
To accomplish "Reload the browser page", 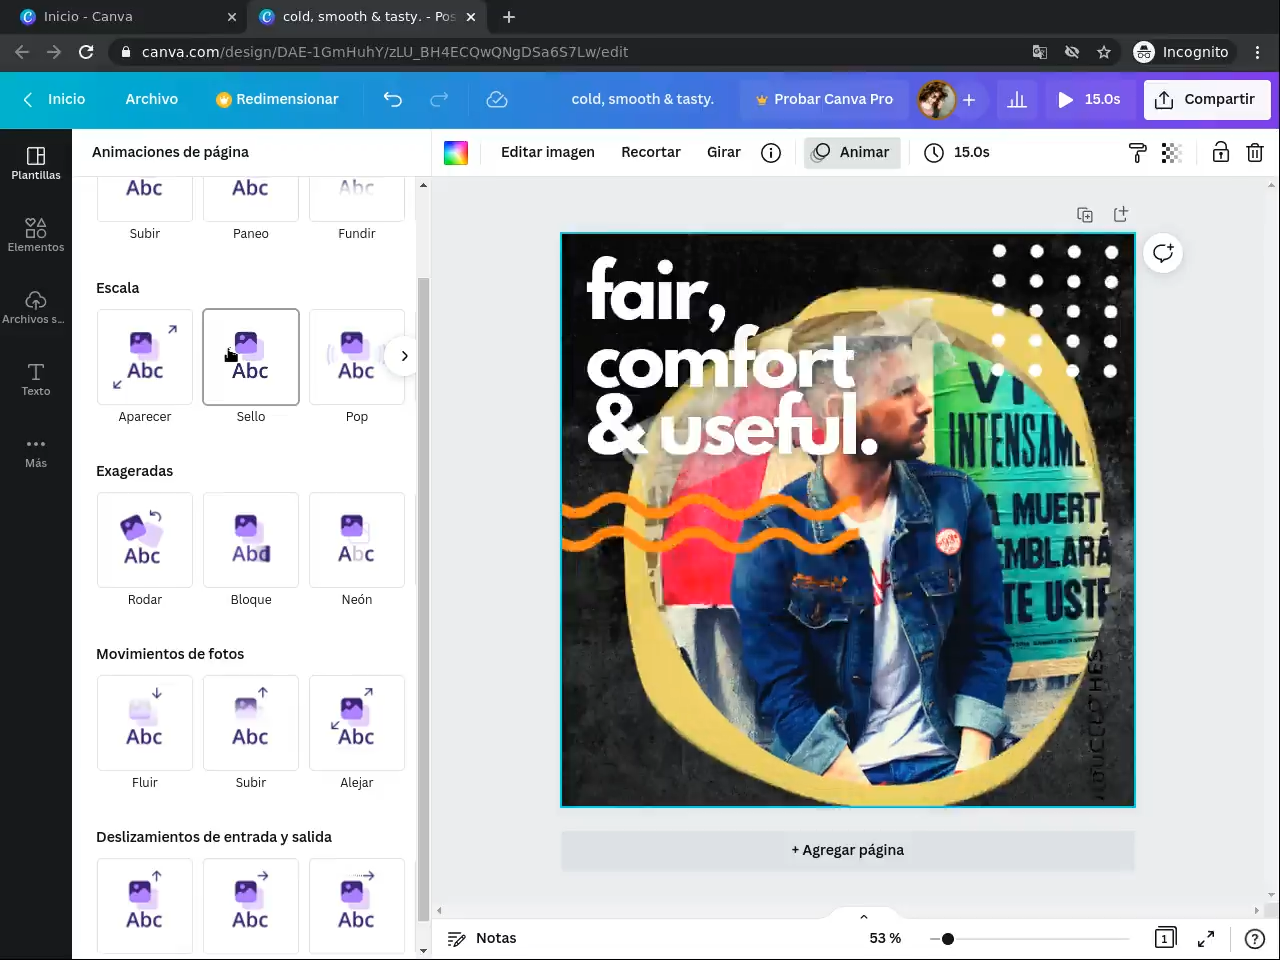I will [x=86, y=52].
